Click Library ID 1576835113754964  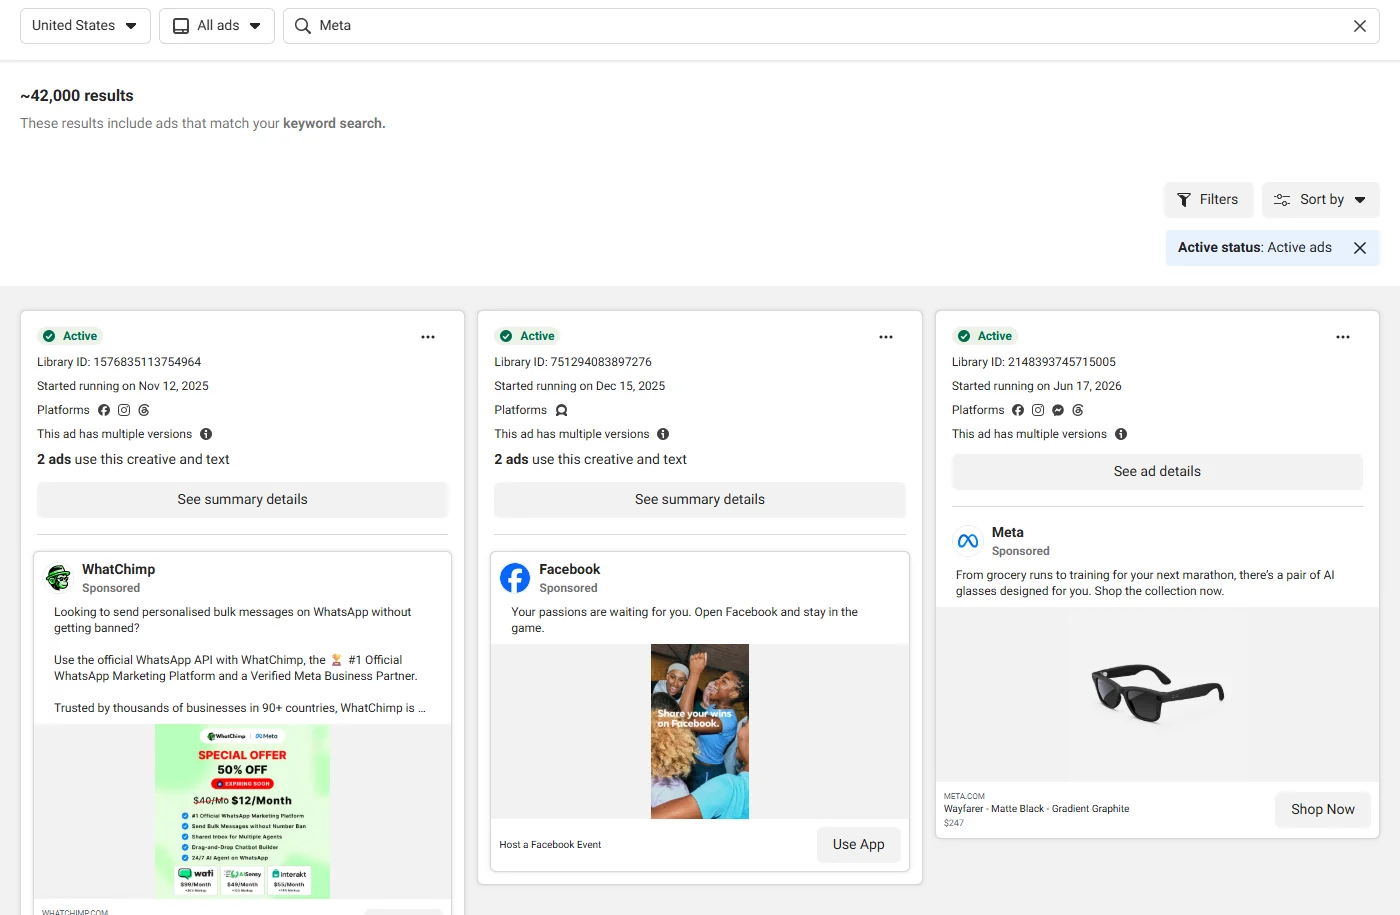pyautogui.click(x=119, y=362)
